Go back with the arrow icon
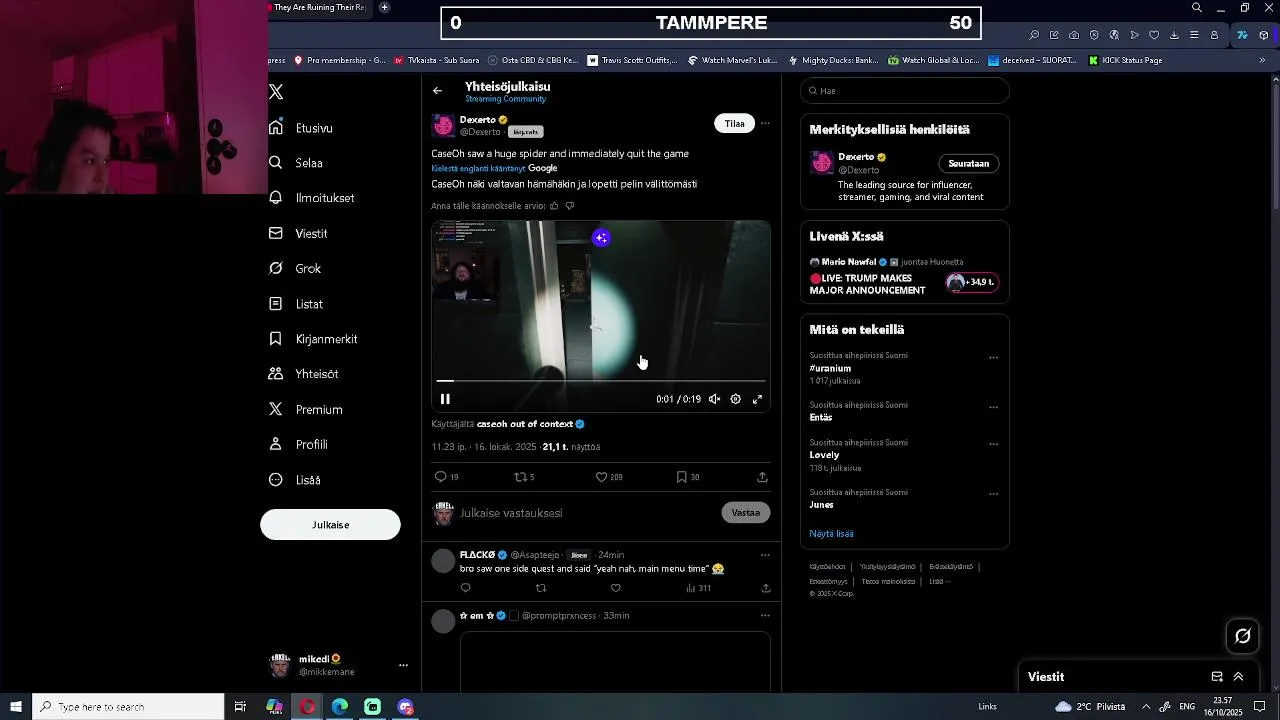1280x720 pixels. pyautogui.click(x=437, y=91)
